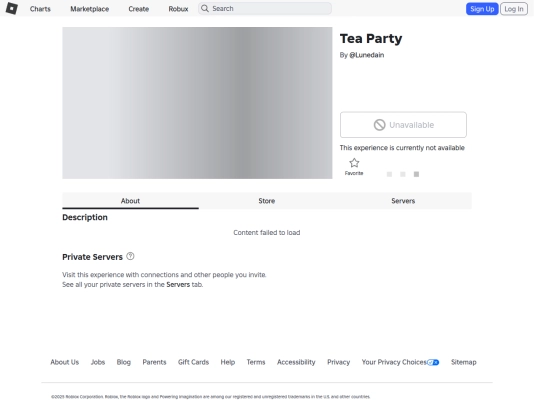Screen dimensions: 540x405
Task: Switch to the Store tab
Action: point(267,201)
